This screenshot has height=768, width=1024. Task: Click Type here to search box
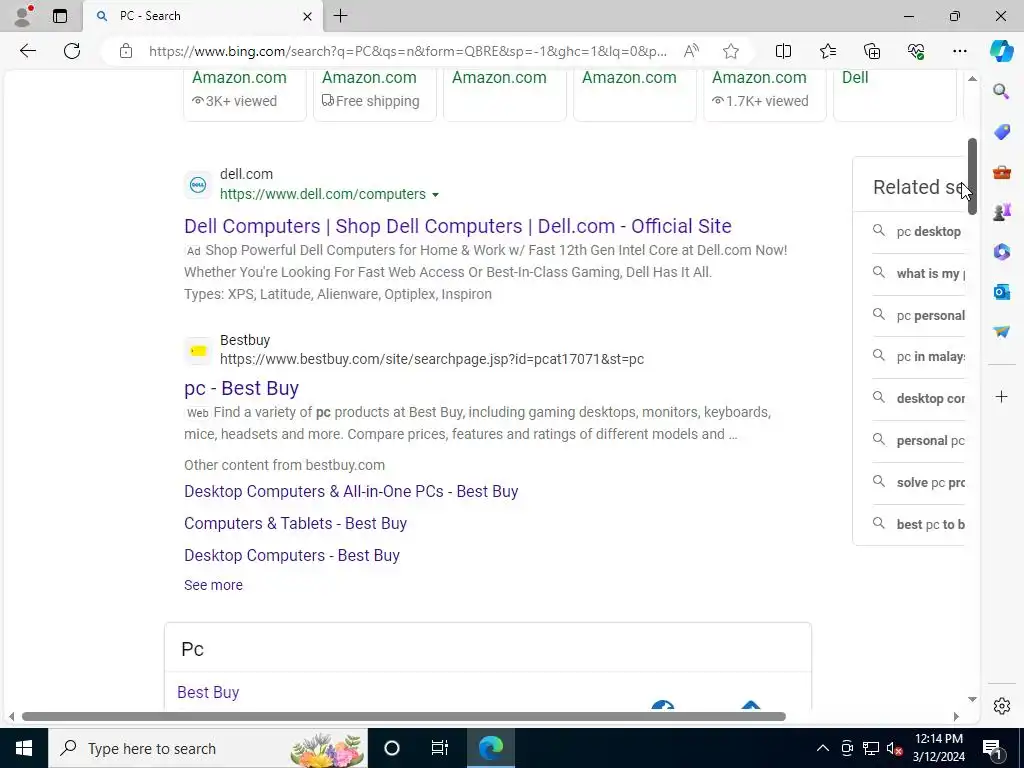coord(208,748)
